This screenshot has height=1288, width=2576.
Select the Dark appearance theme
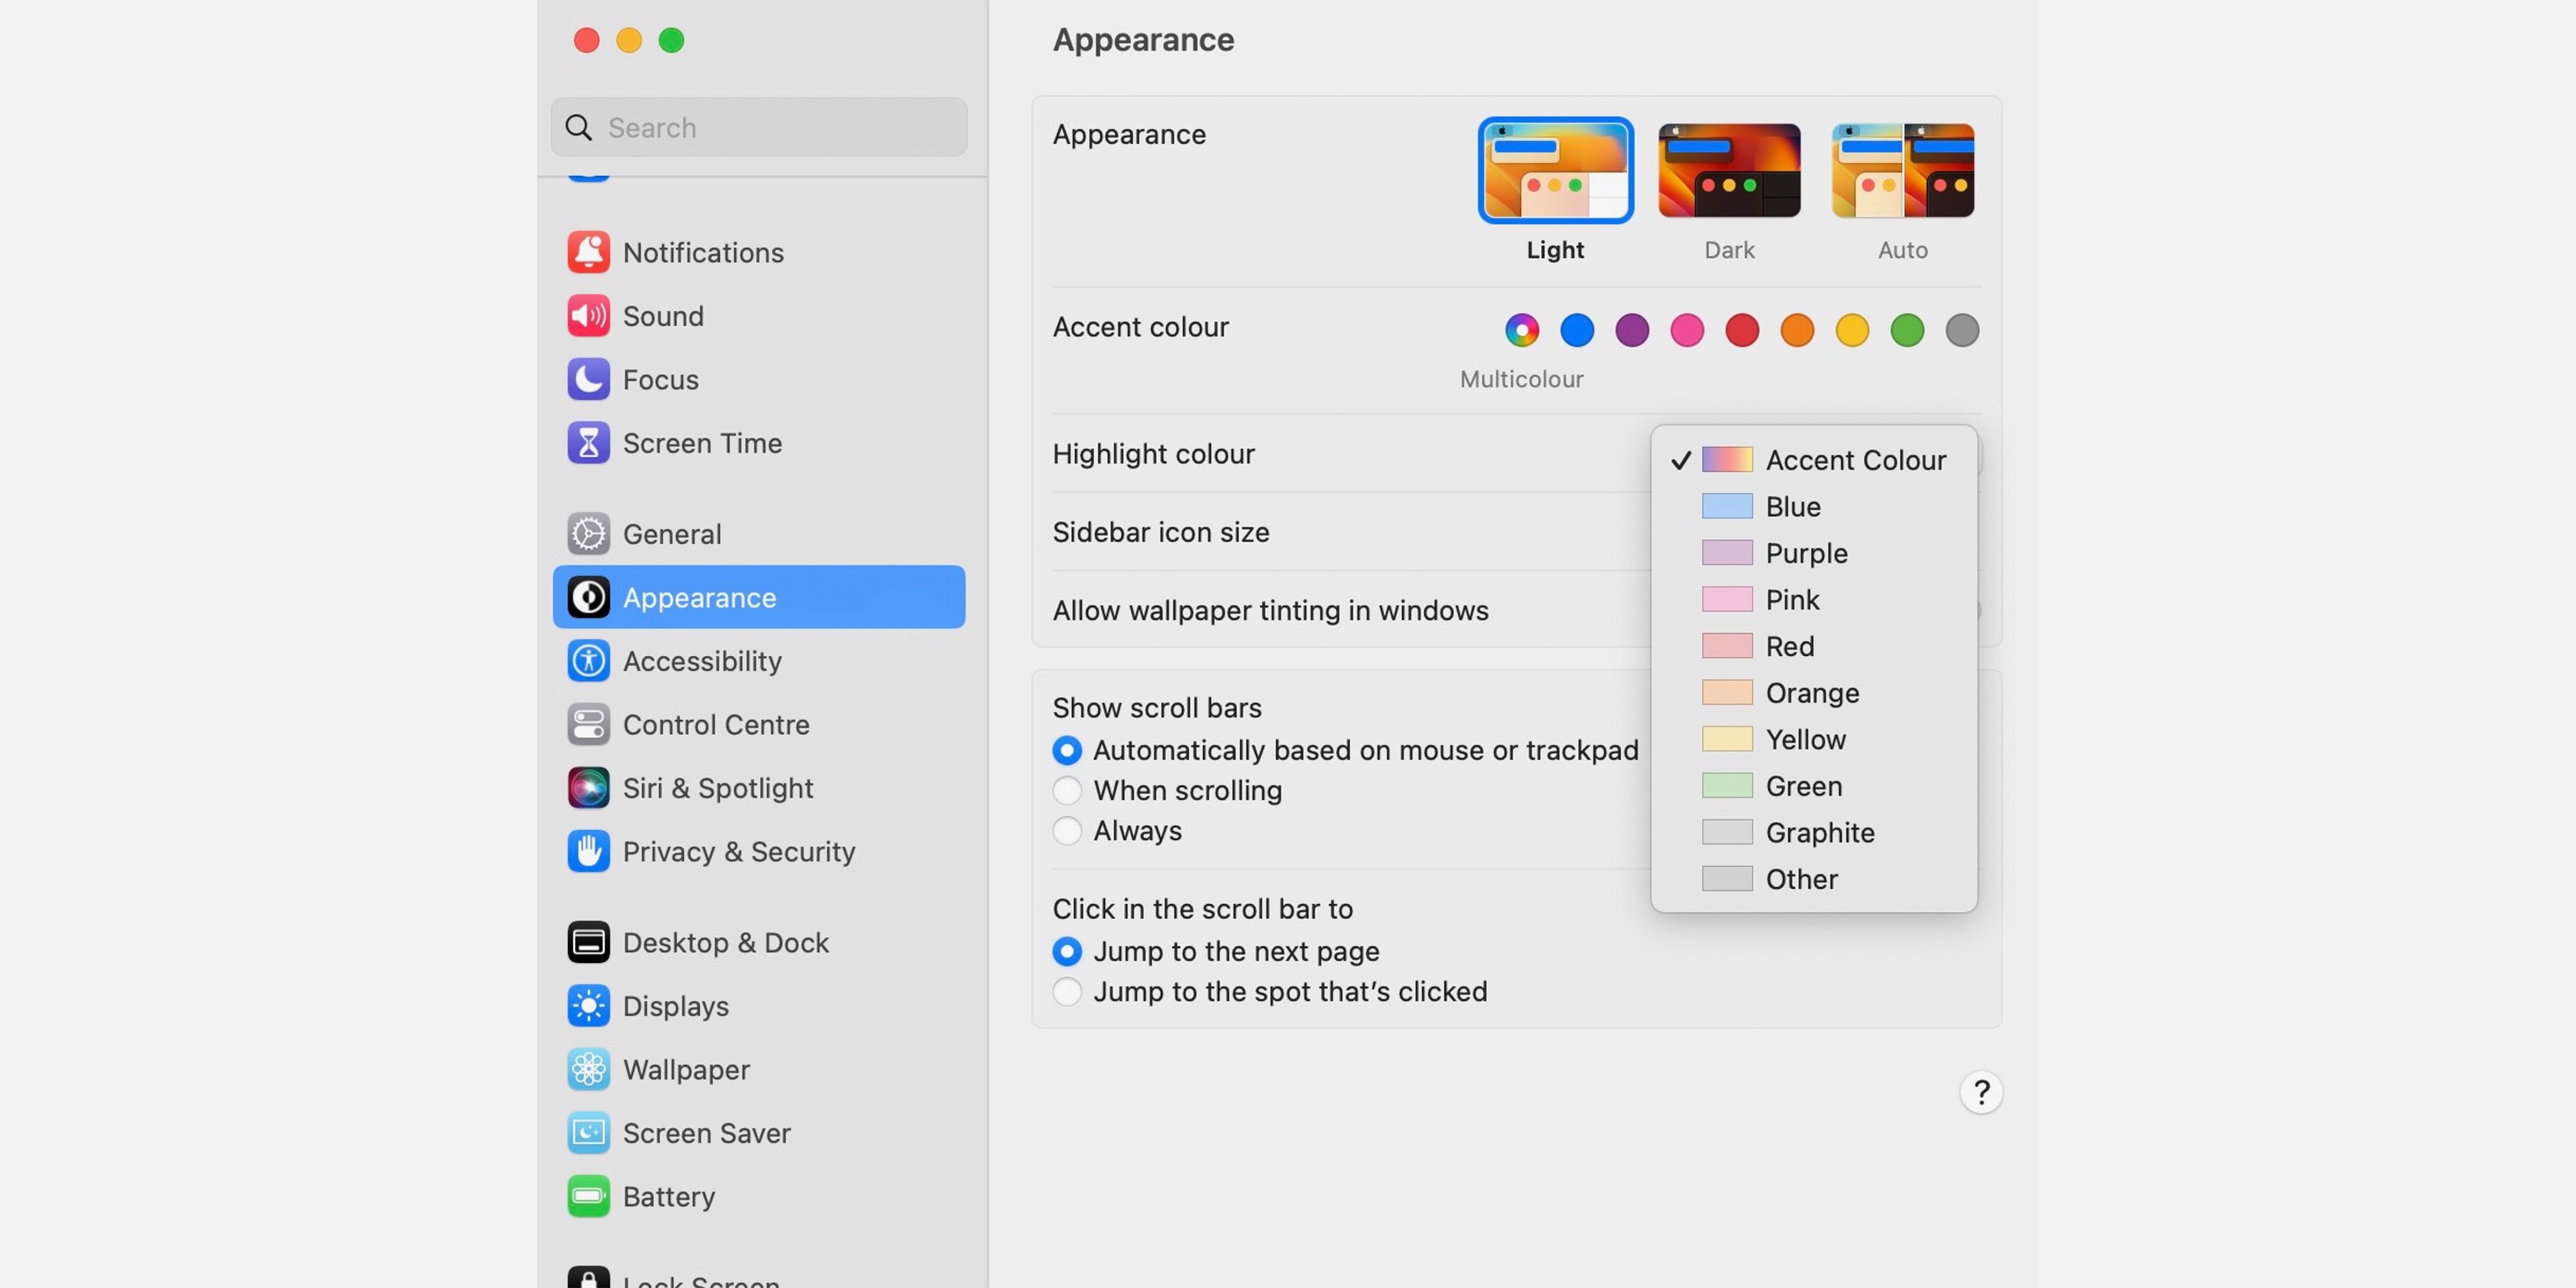coord(1729,170)
